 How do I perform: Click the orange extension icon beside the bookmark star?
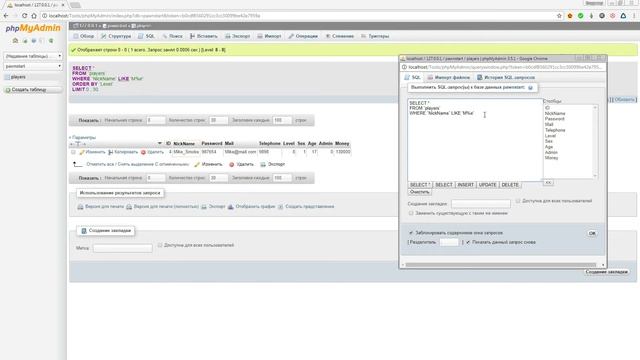tap(570, 16)
